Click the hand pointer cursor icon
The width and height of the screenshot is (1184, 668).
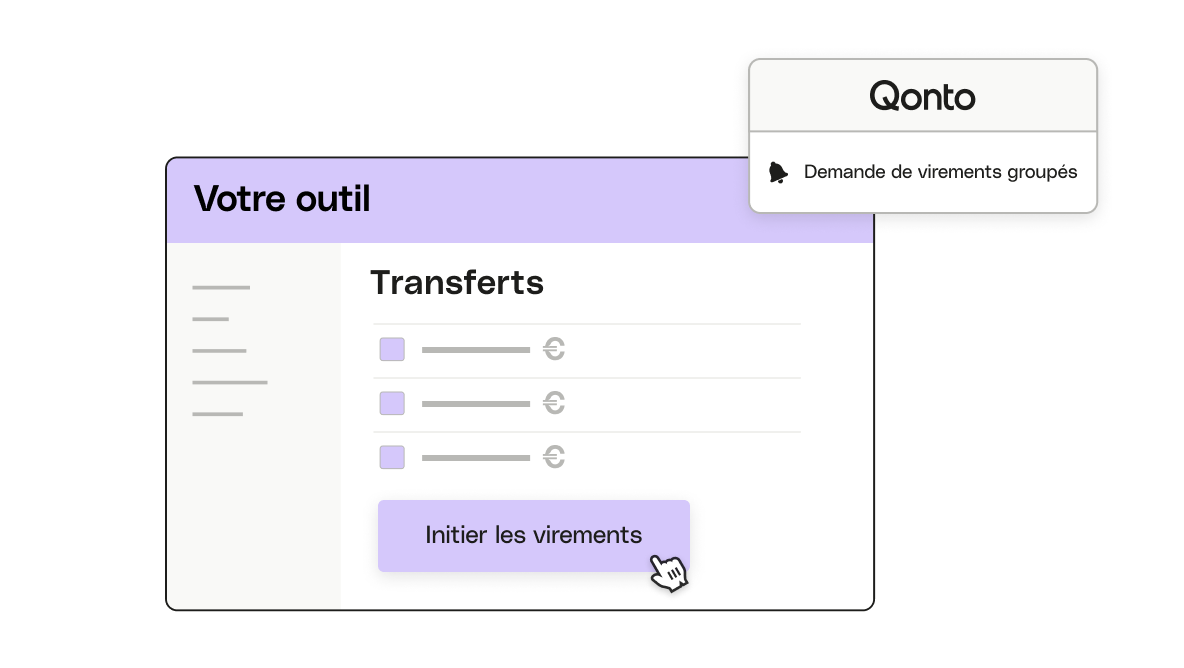coord(668,573)
